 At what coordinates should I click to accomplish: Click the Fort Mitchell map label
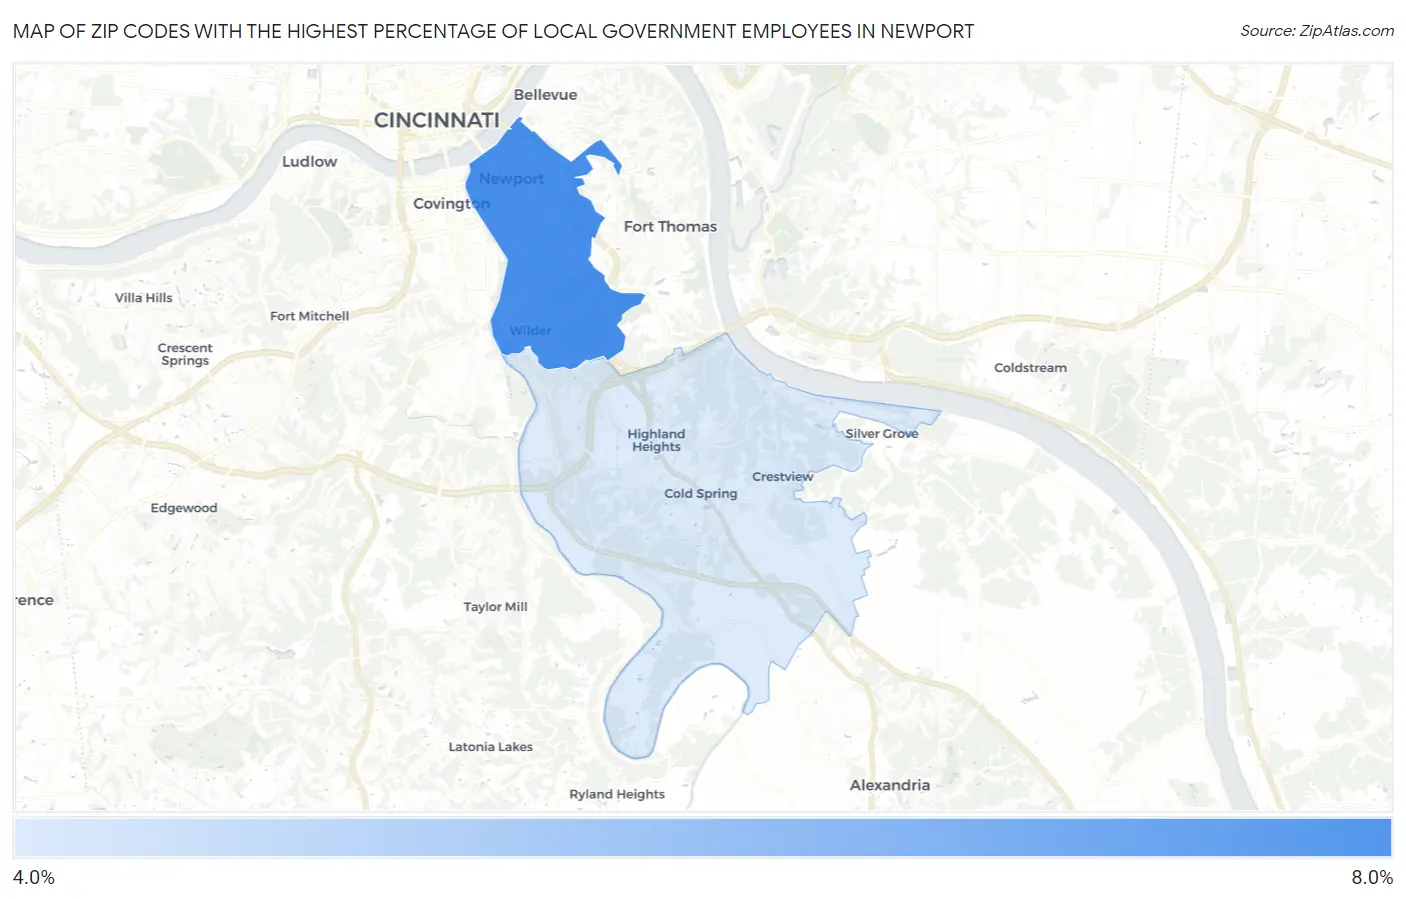309,316
